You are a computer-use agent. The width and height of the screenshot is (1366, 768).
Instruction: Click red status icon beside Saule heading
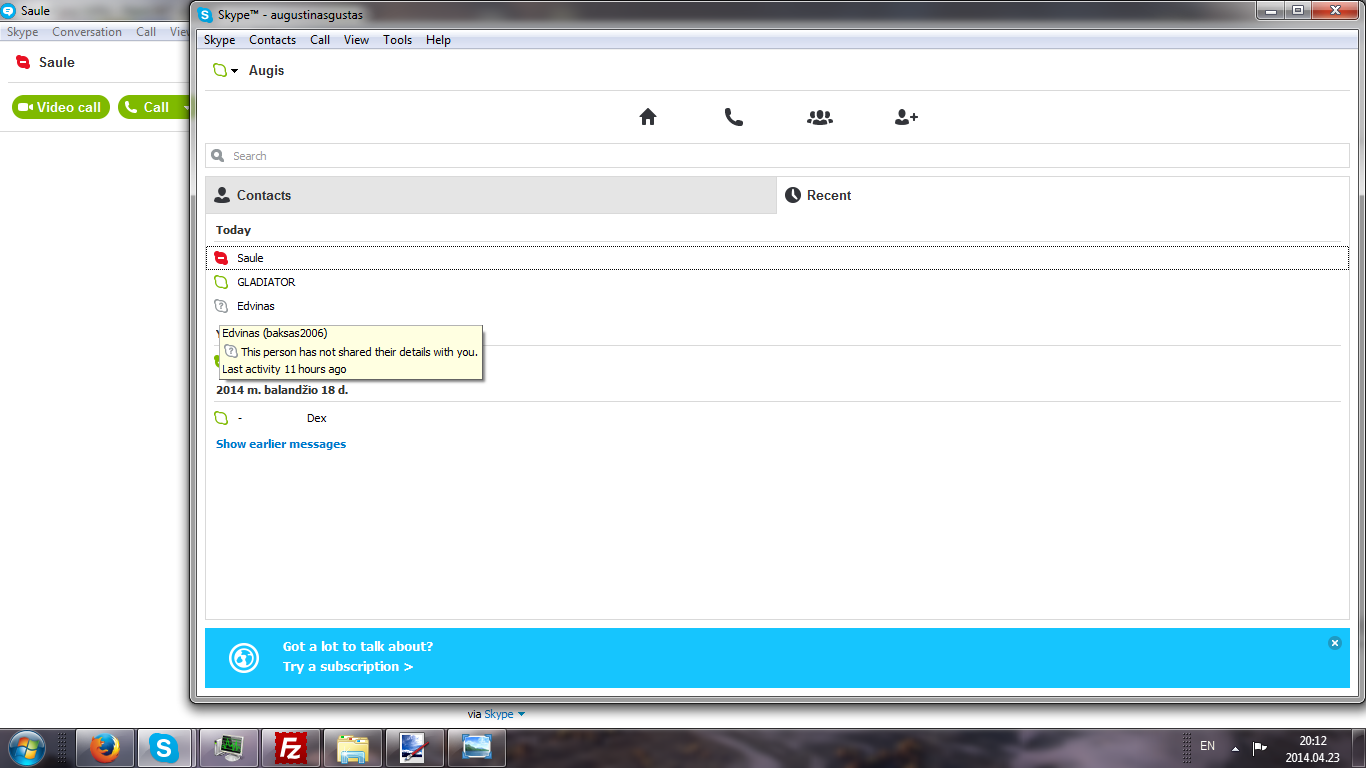click(23, 62)
